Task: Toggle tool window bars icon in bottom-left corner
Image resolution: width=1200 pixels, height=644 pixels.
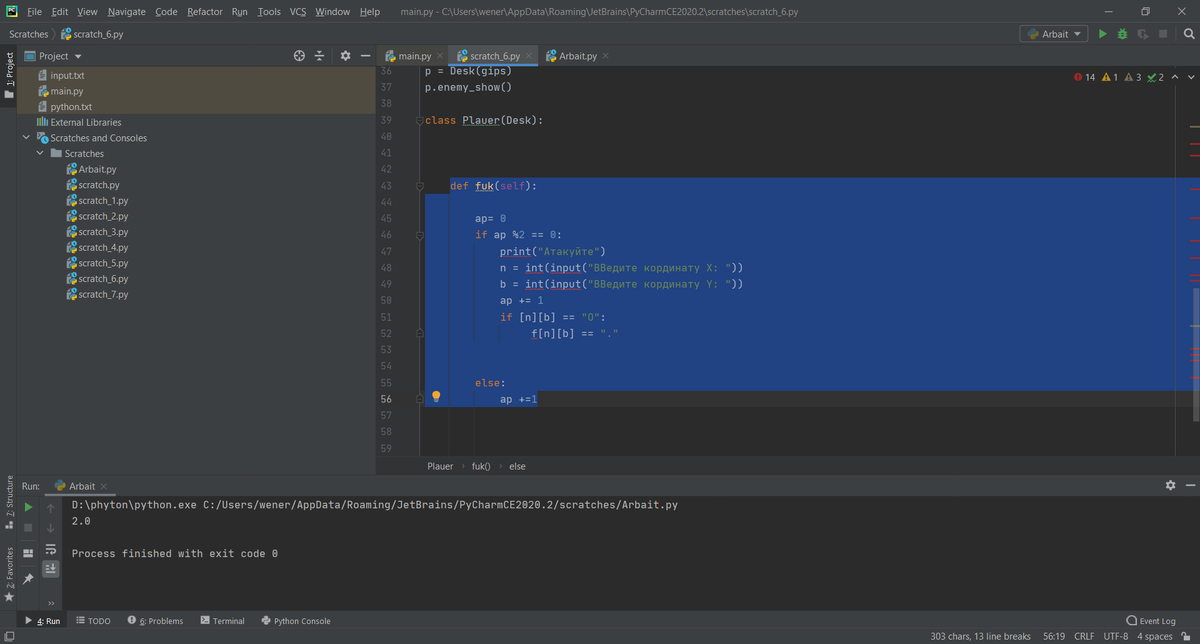Action: pos(8,636)
